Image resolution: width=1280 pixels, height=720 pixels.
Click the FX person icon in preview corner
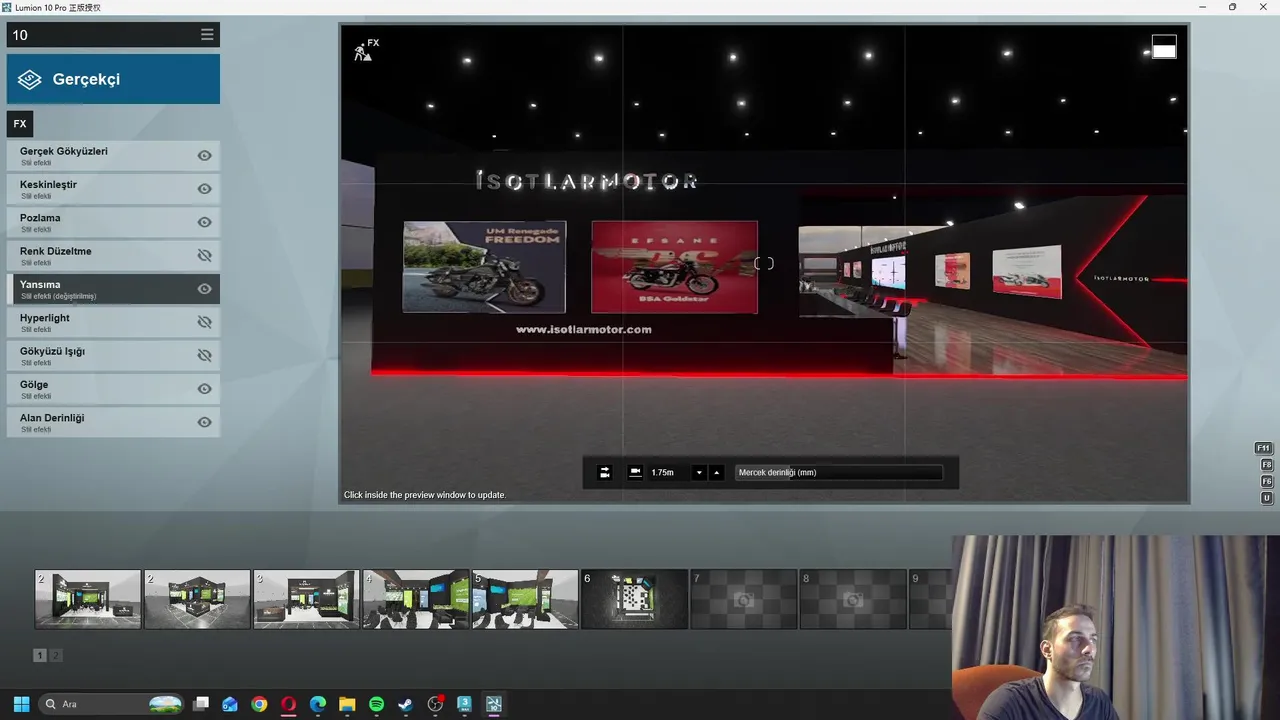coord(365,50)
